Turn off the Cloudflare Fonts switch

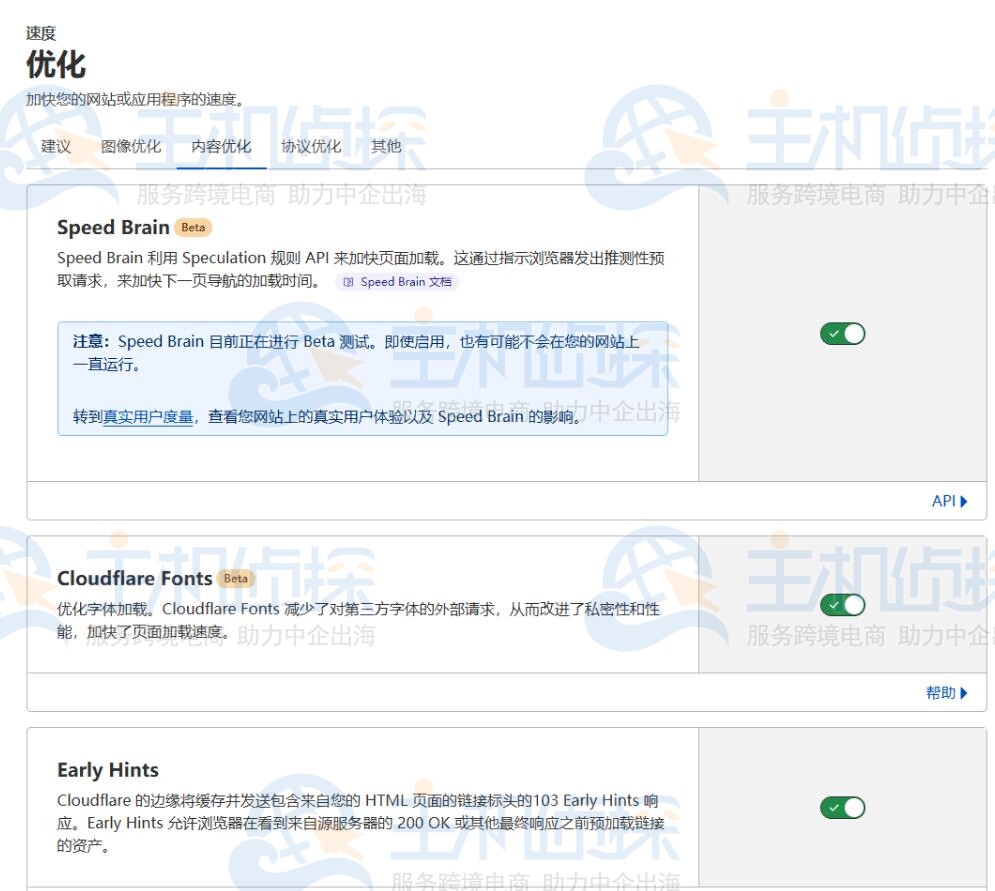coord(842,605)
